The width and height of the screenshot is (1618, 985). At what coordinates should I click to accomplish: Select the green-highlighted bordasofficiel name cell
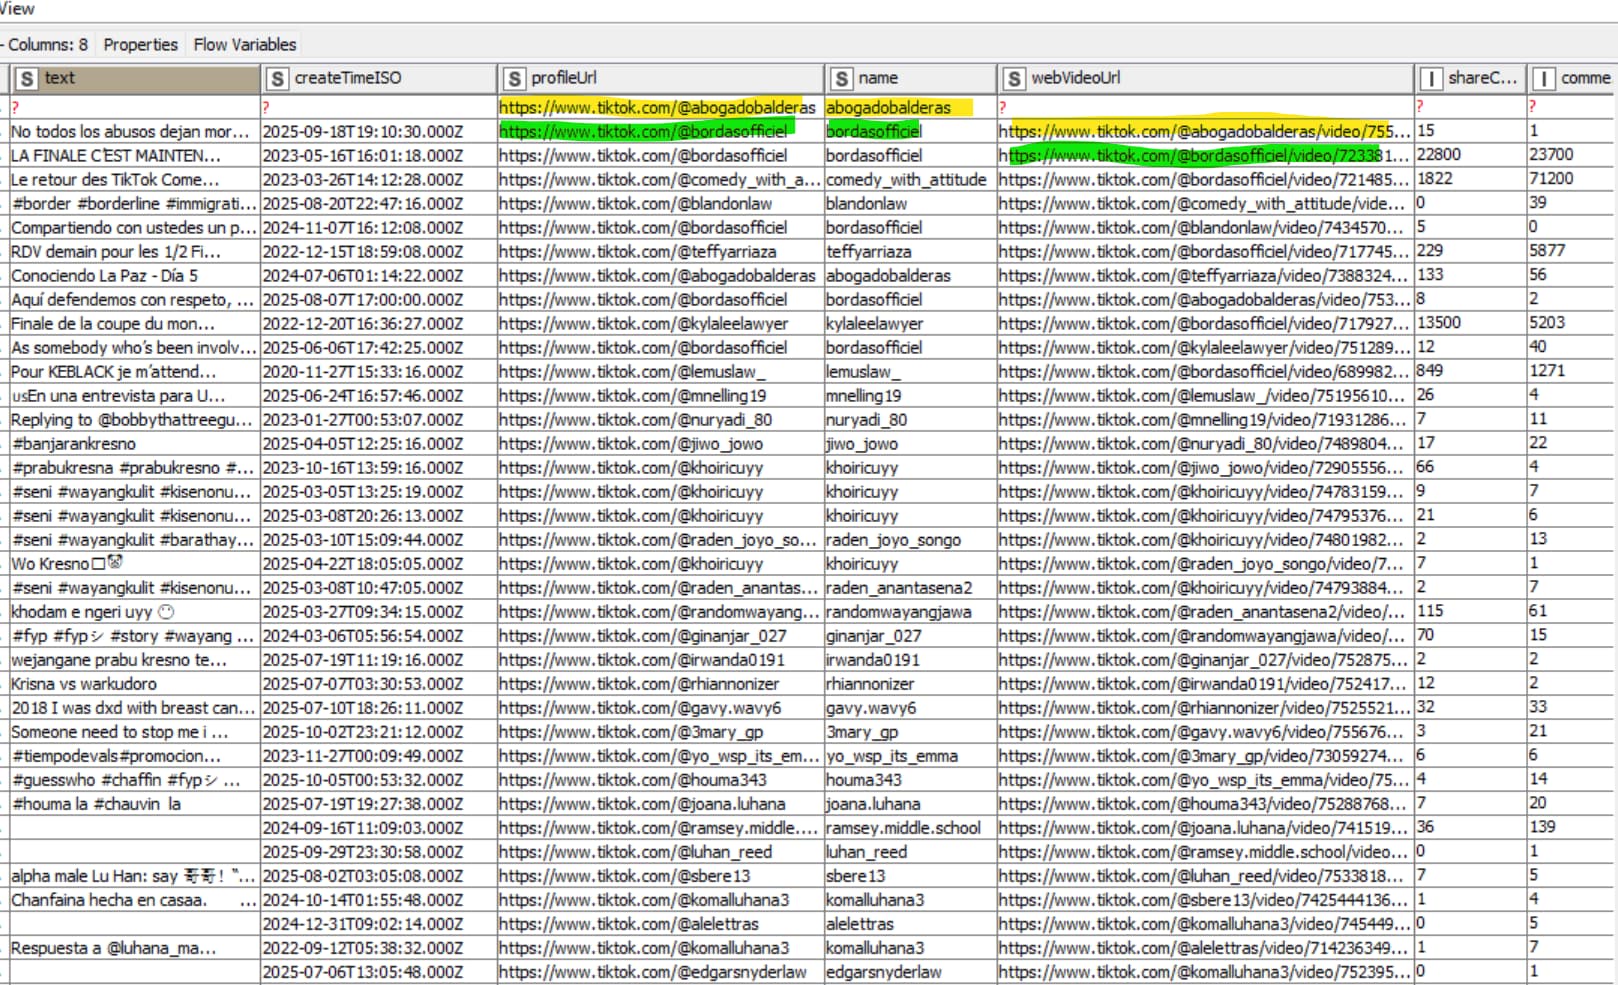(x=874, y=131)
